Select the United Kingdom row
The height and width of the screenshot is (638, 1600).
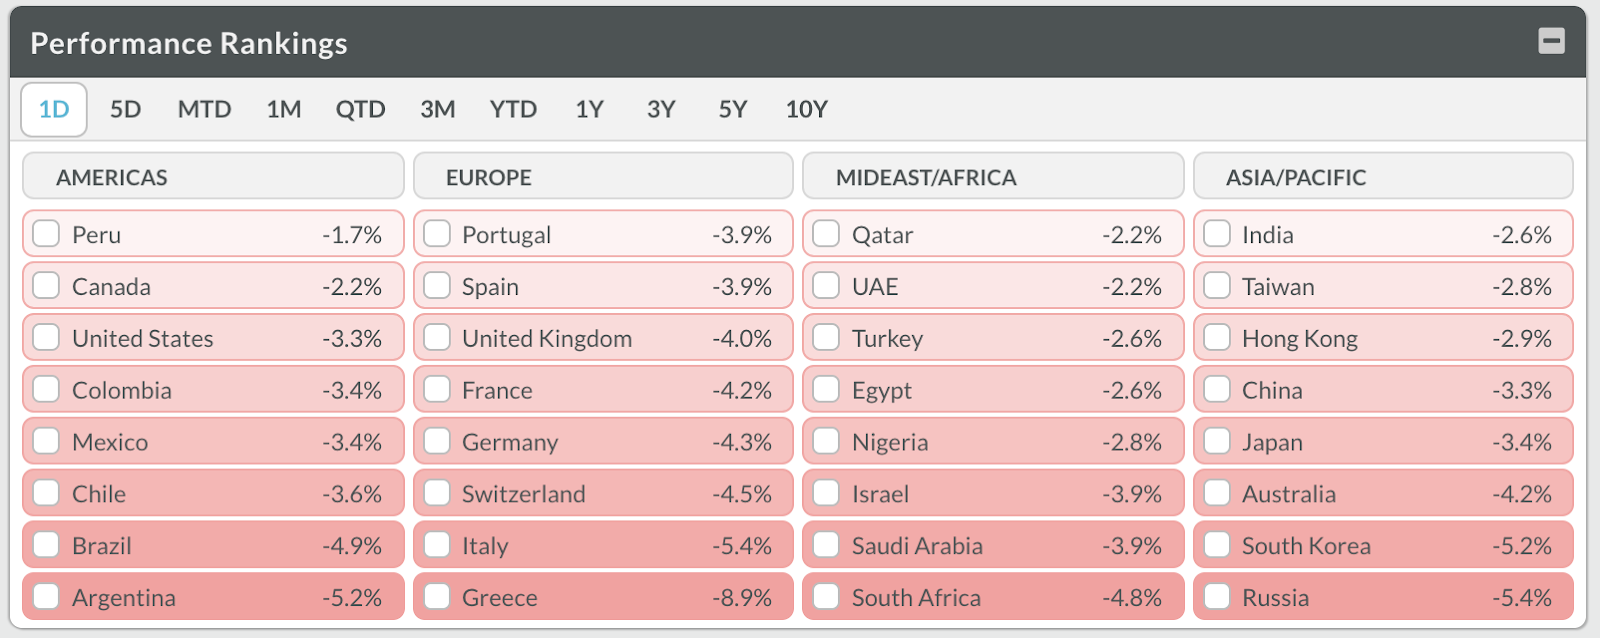click(x=603, y=338)
